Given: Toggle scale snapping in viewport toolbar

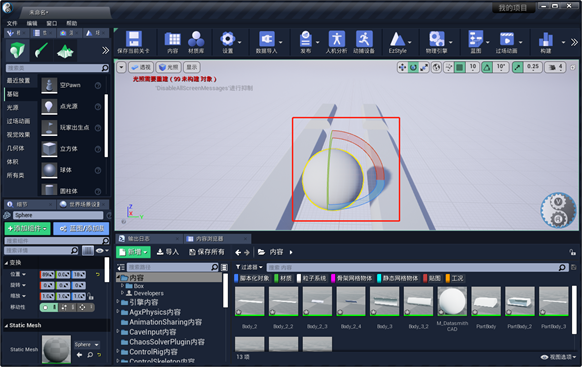Looking at the screenshot, I should (x=517, y=67).
